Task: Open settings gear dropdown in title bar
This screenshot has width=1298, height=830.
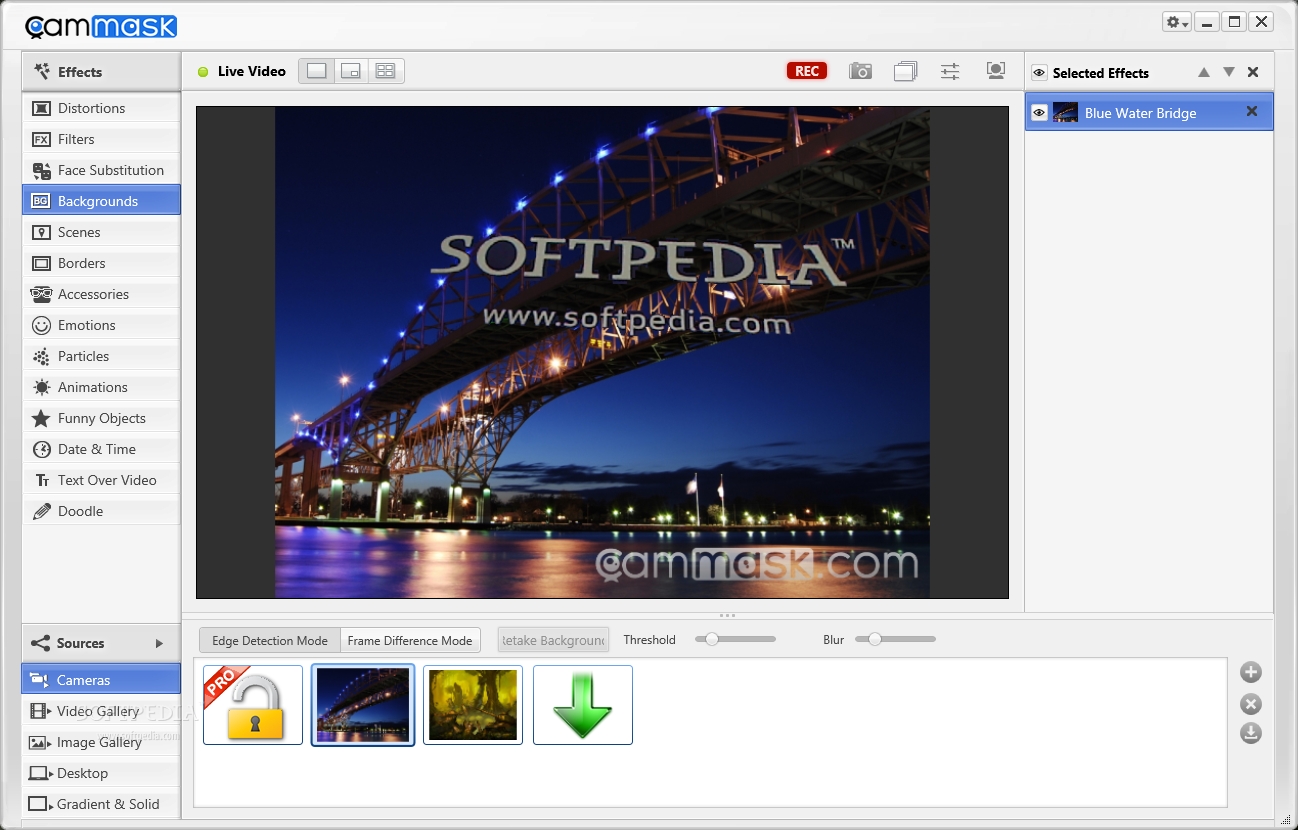Action: coord(1177,22)
